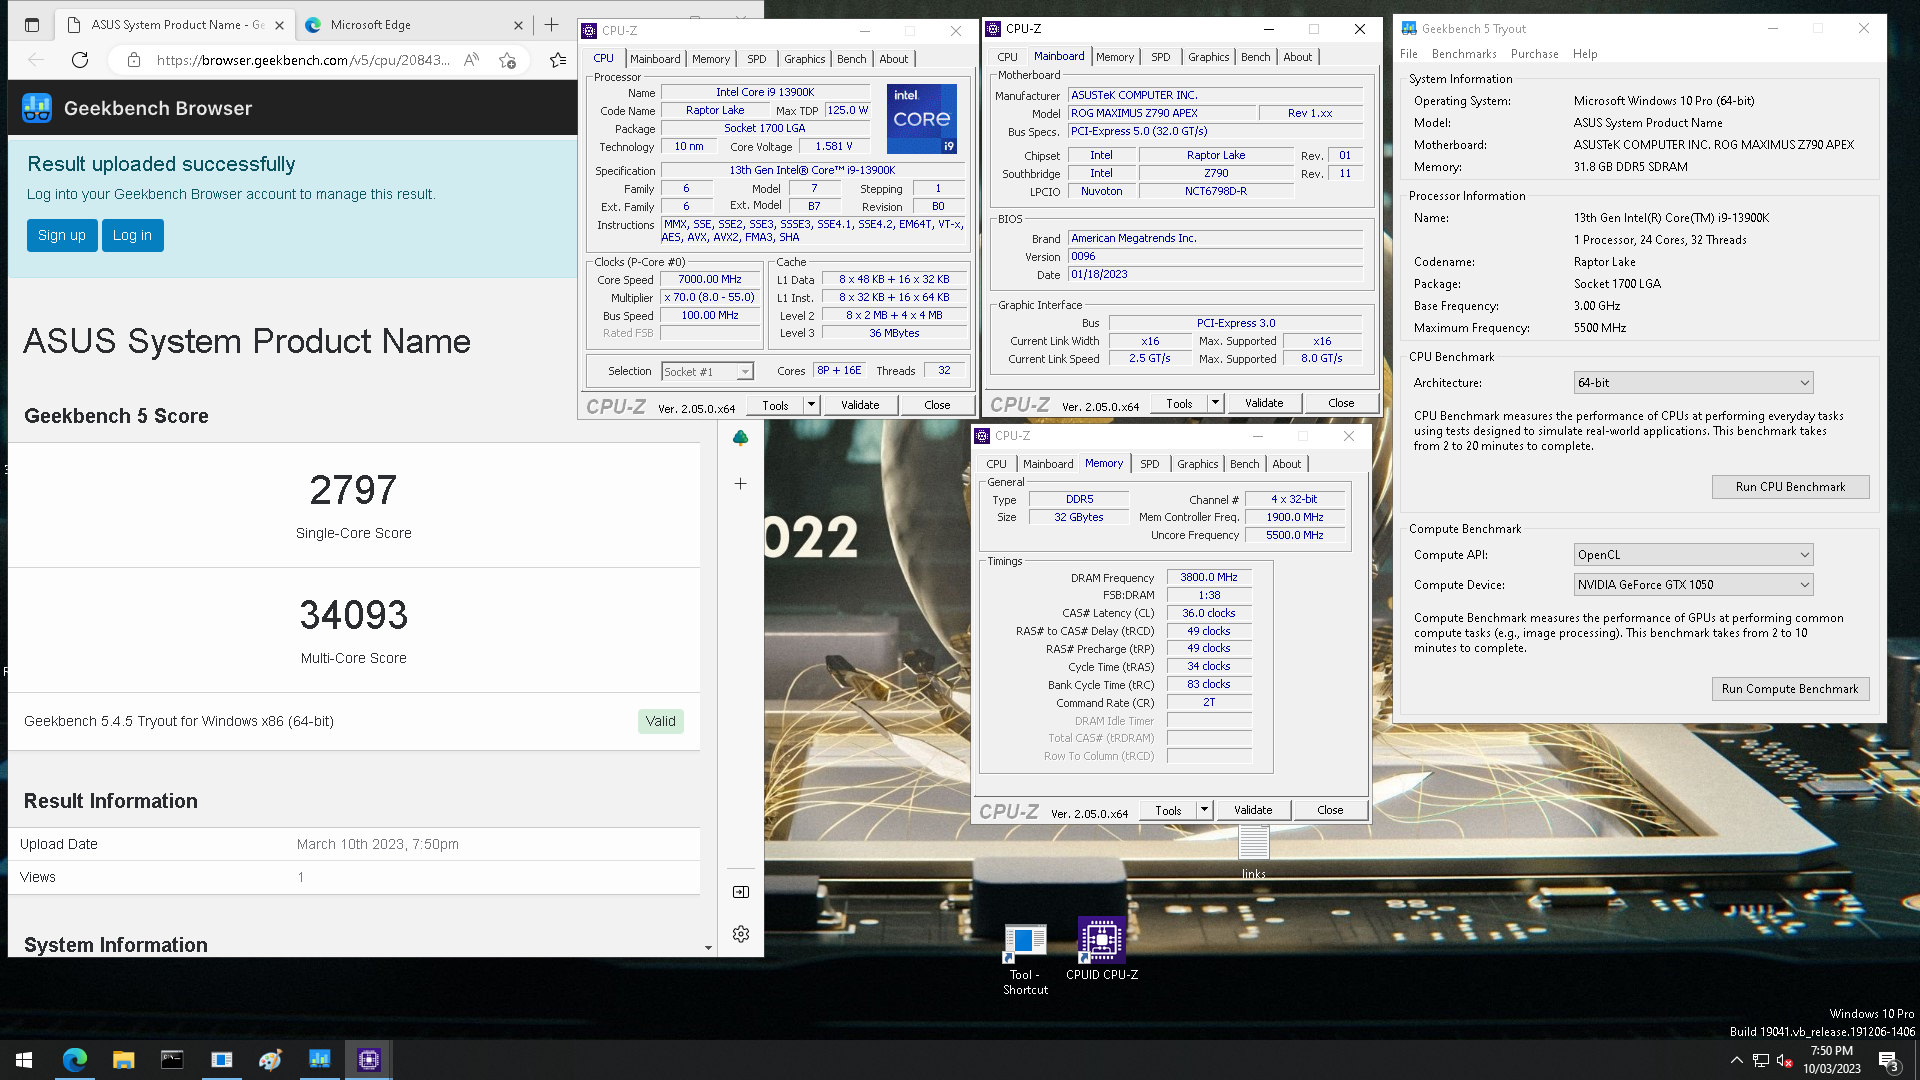This screenshot has height=1080, width=1920.
Task: Open the Benchmarks menu in Geekbench
Action: point(1463,54)
